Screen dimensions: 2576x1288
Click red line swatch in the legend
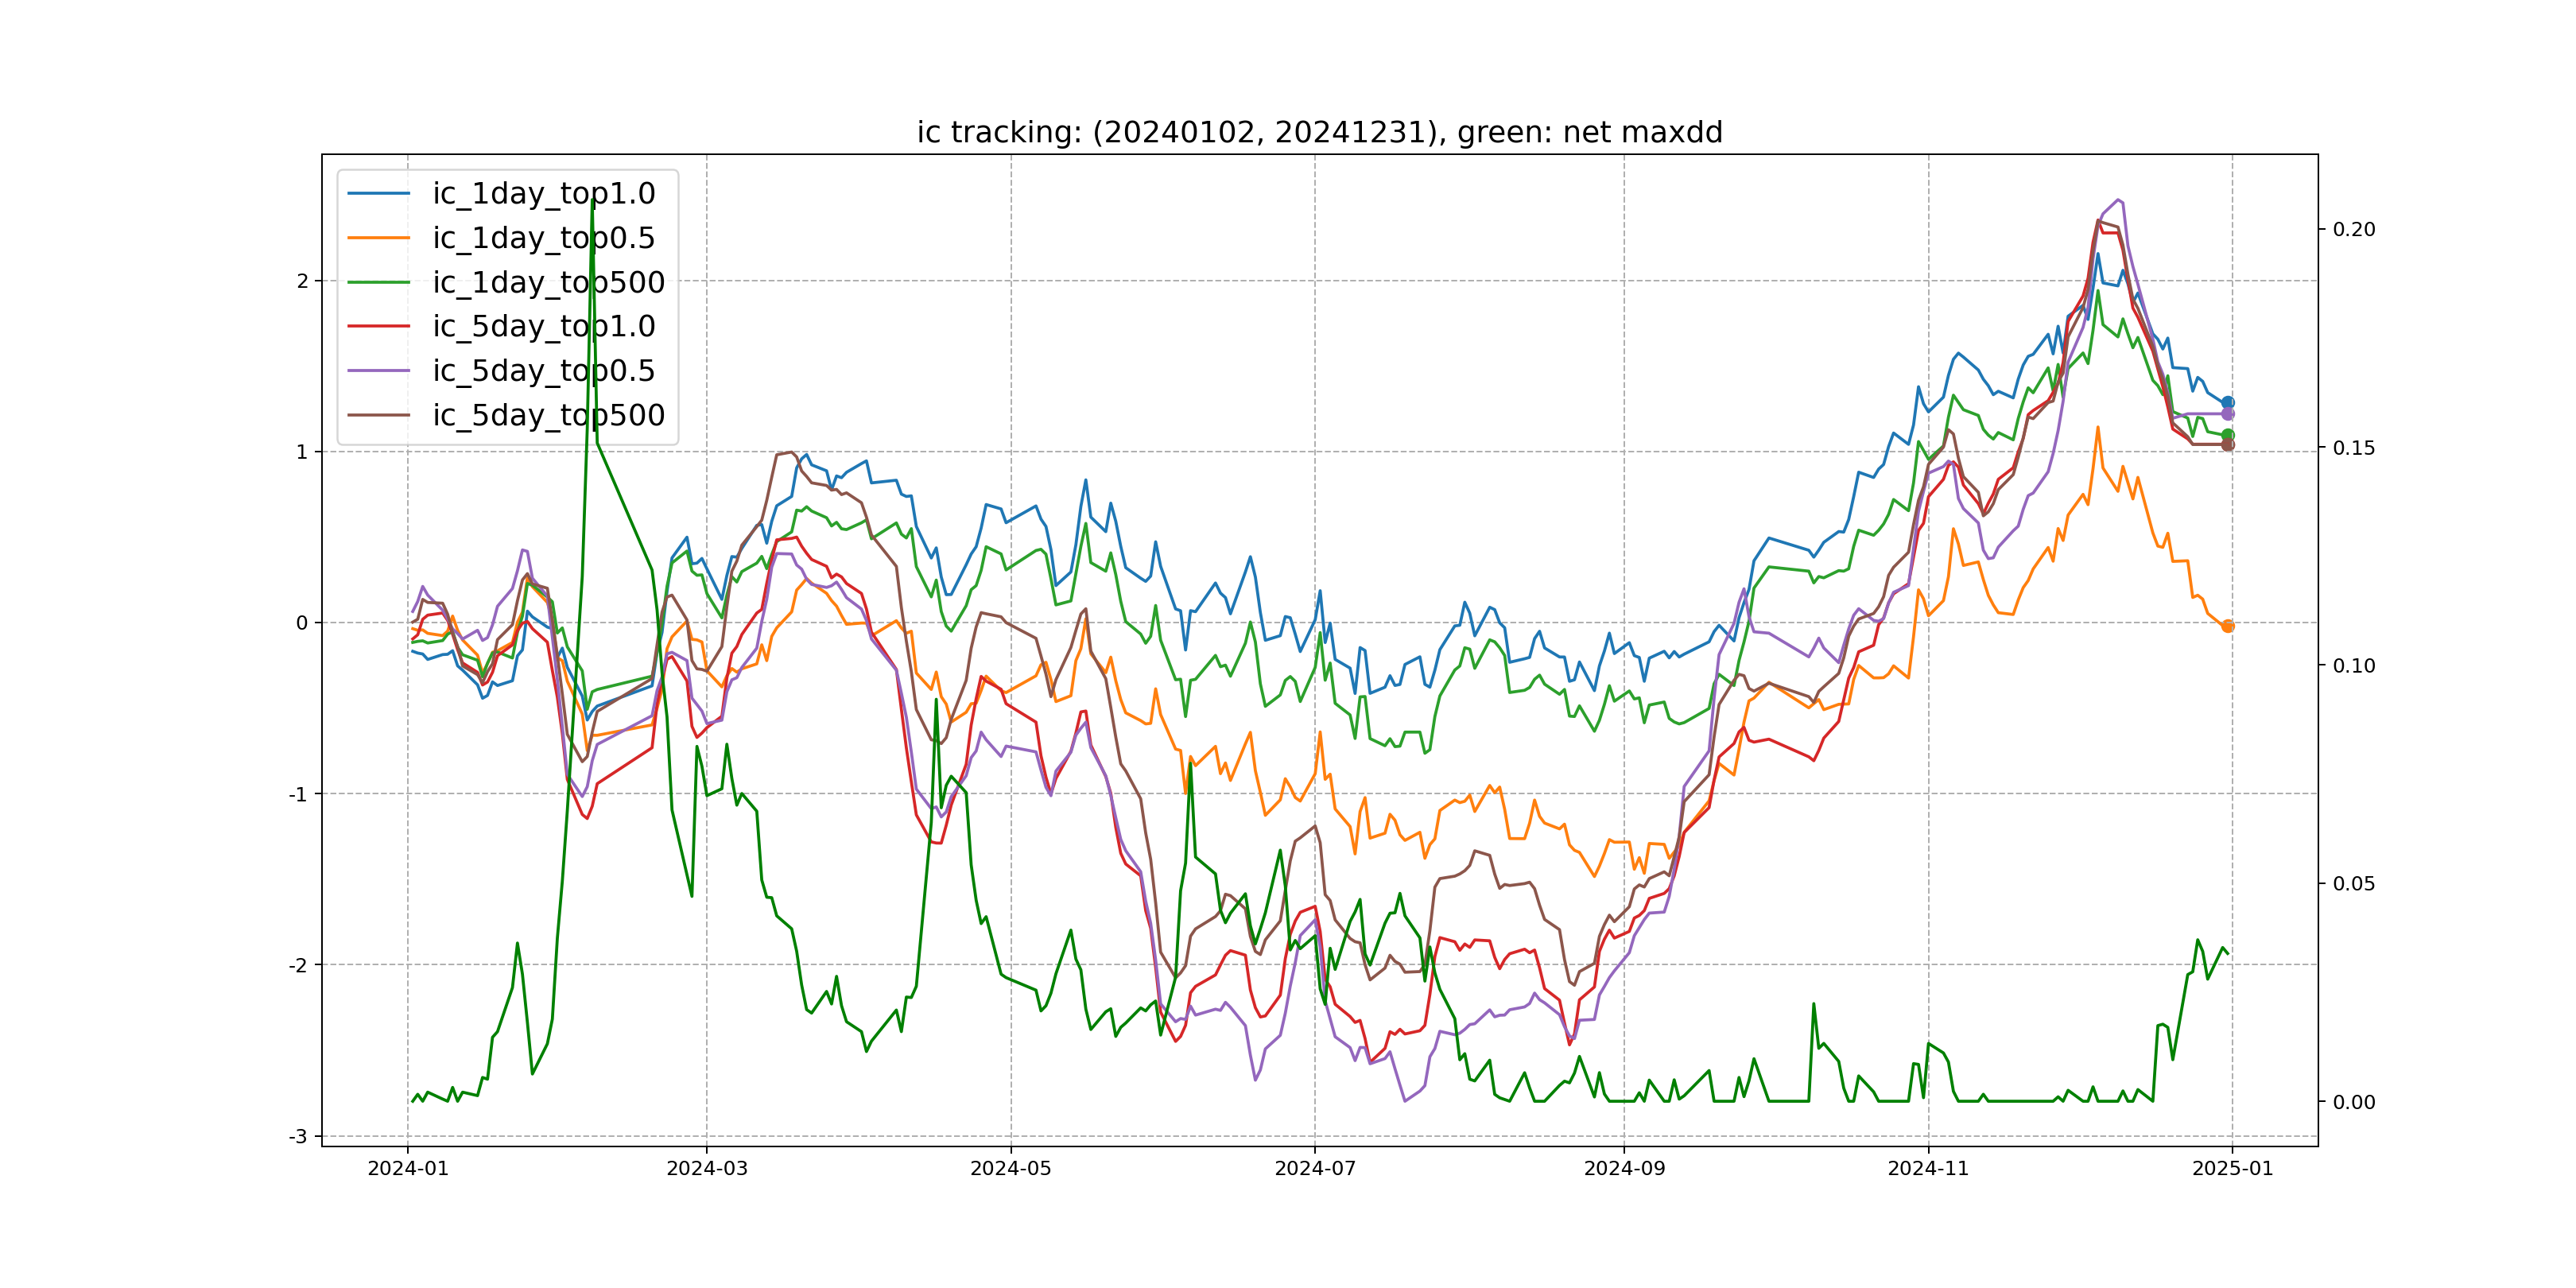tap(378, 327)
